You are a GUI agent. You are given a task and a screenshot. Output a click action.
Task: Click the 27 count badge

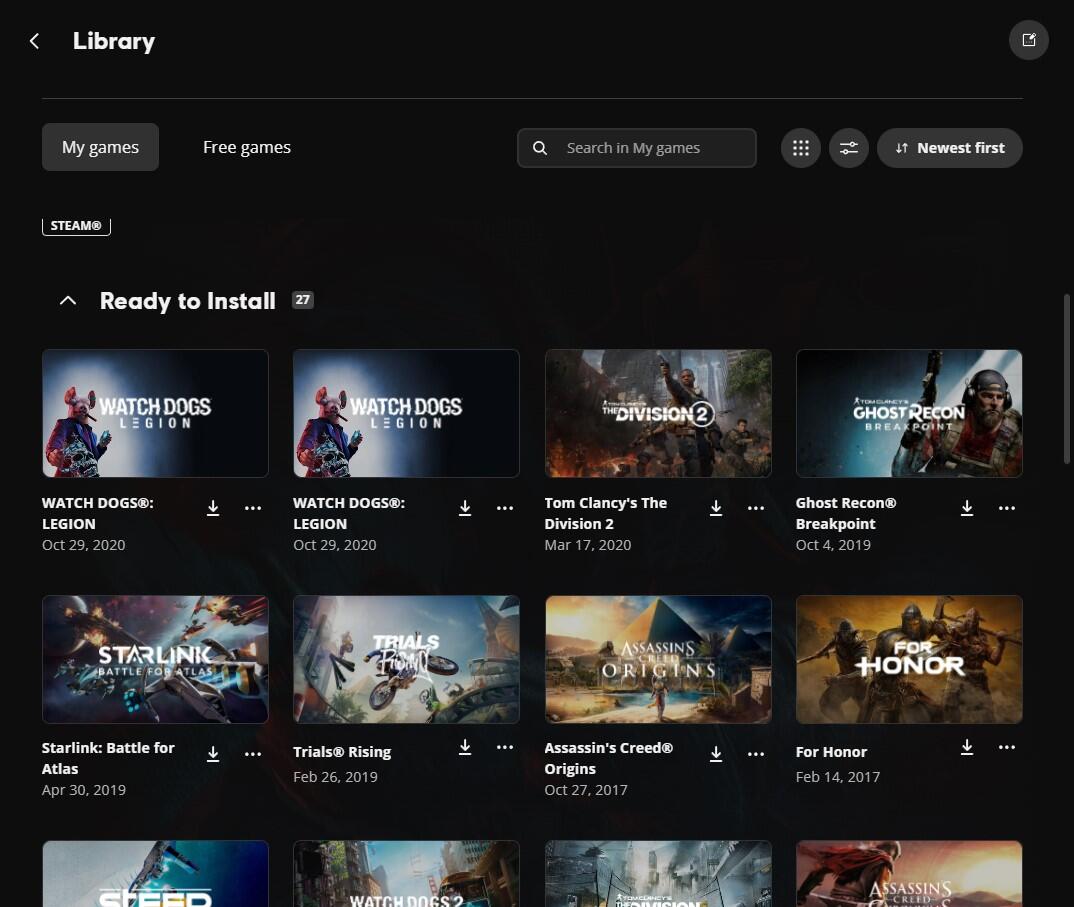pos(303,299)
